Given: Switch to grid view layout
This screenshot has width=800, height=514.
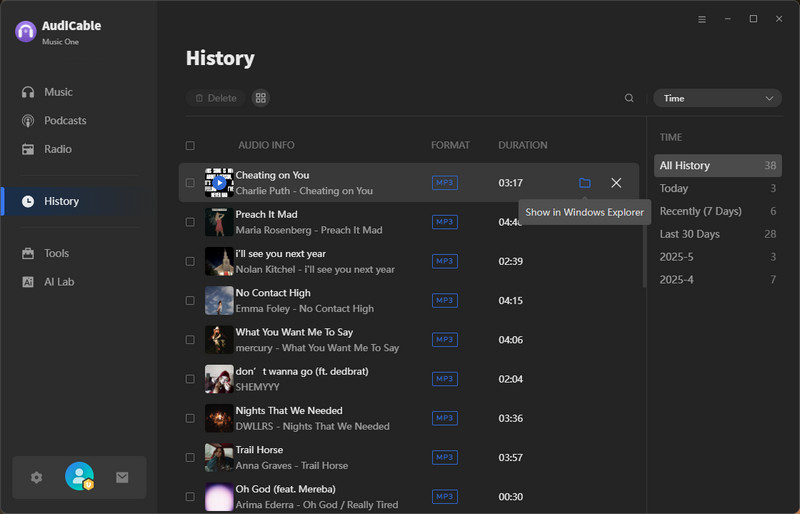Looking at the screenshot, I should 261,98.
